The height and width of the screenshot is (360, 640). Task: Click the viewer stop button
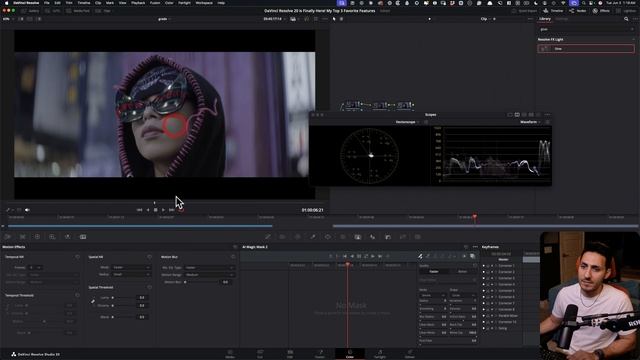(156, 210)
